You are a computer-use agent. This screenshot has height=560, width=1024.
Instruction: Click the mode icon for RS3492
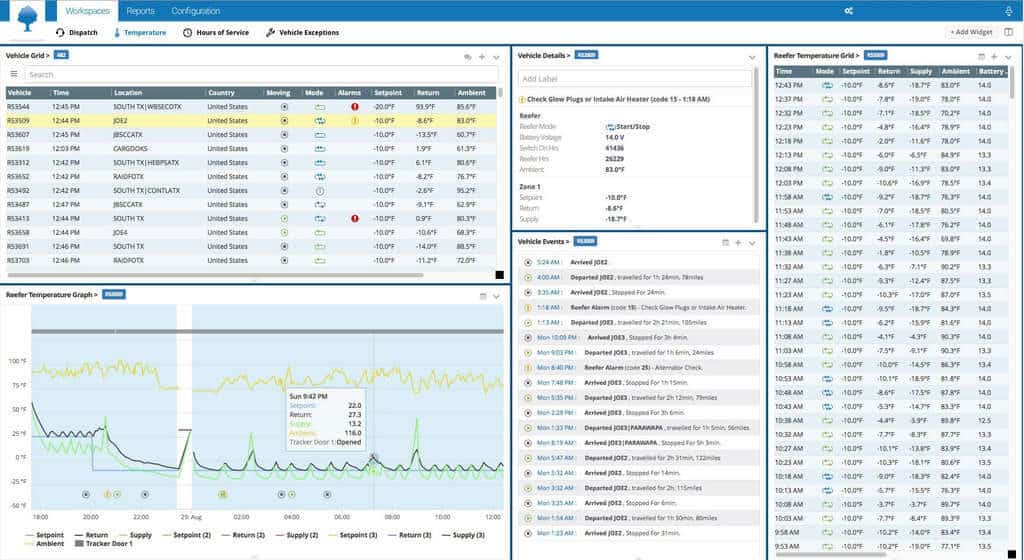pos(319,191)
